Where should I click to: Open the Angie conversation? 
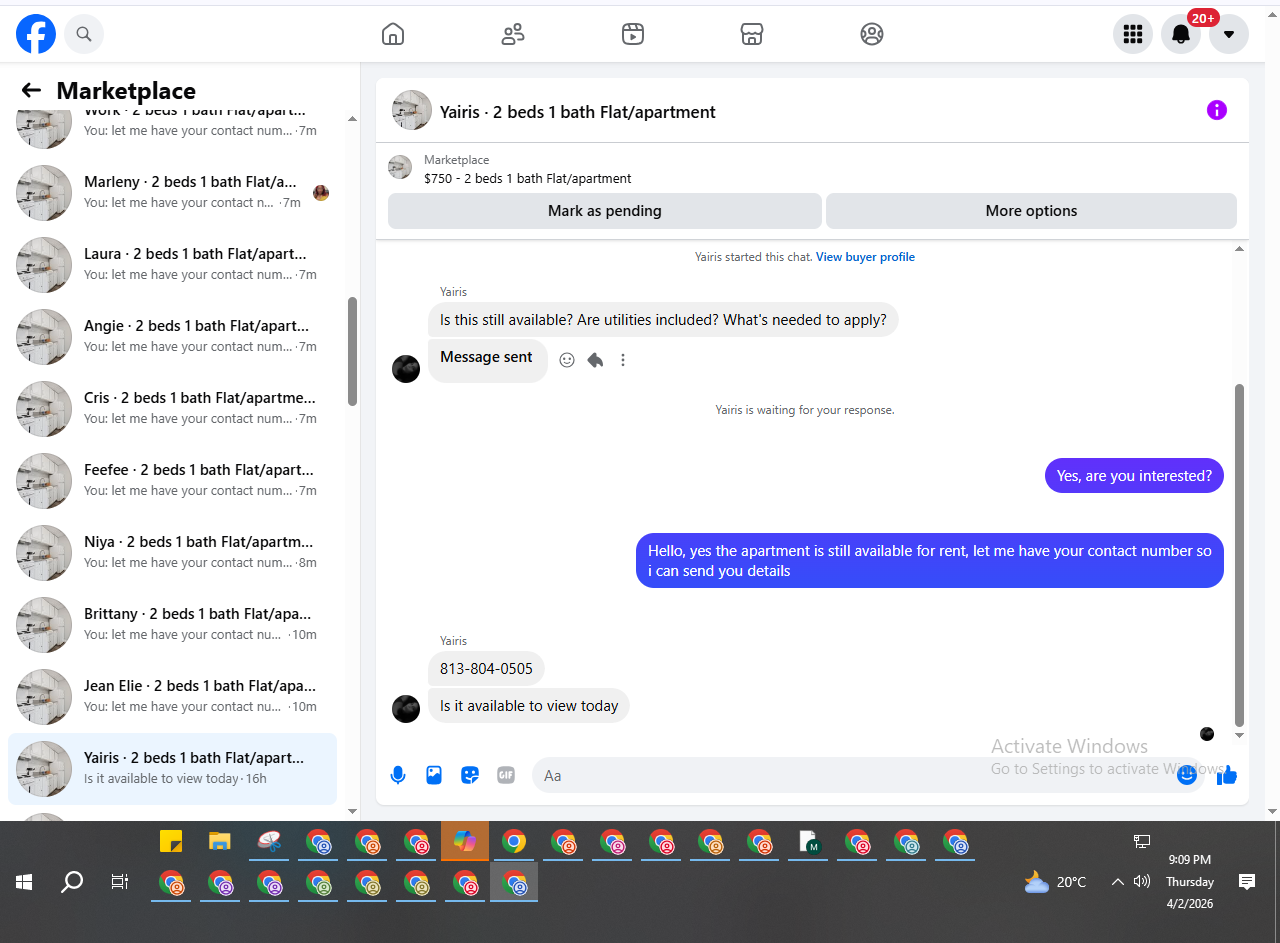pyautogui.click(x=173, y=336)
